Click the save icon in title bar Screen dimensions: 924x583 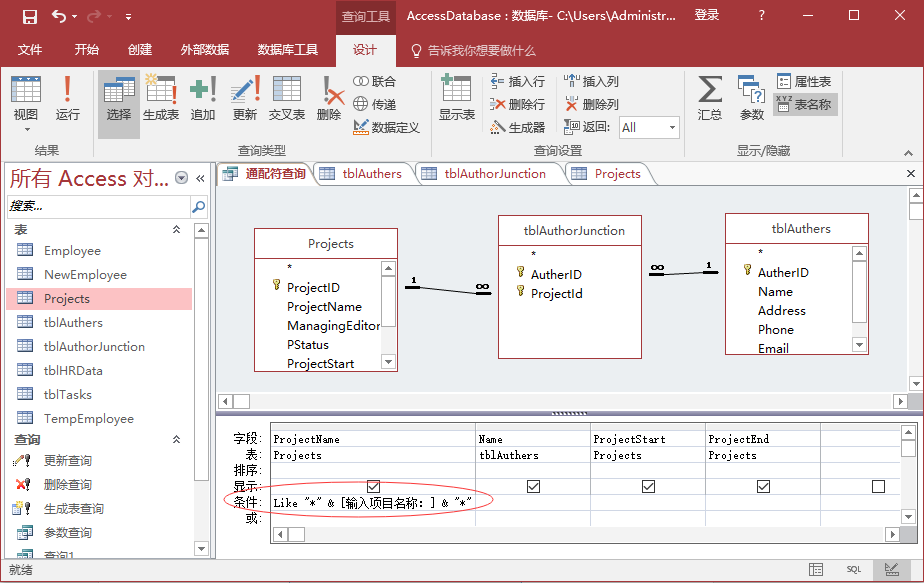tap(29, 16)
